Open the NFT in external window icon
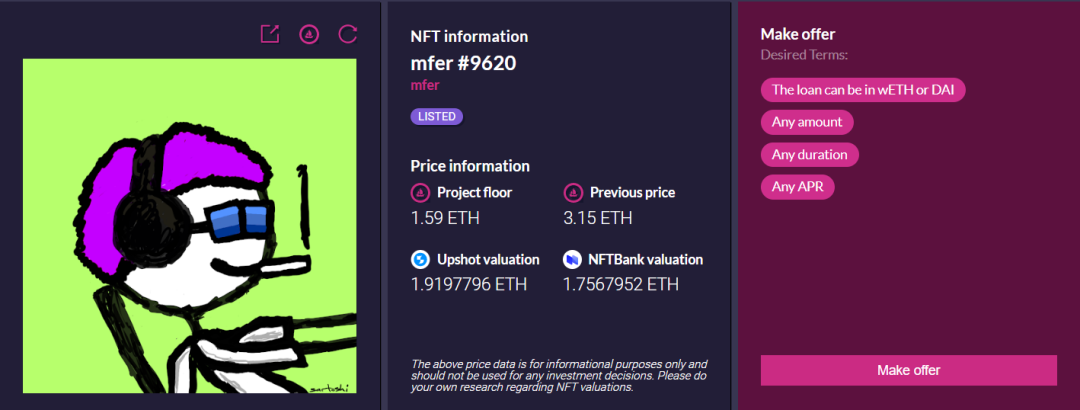Screen dimensions: 1080x410 click(270, 34)
